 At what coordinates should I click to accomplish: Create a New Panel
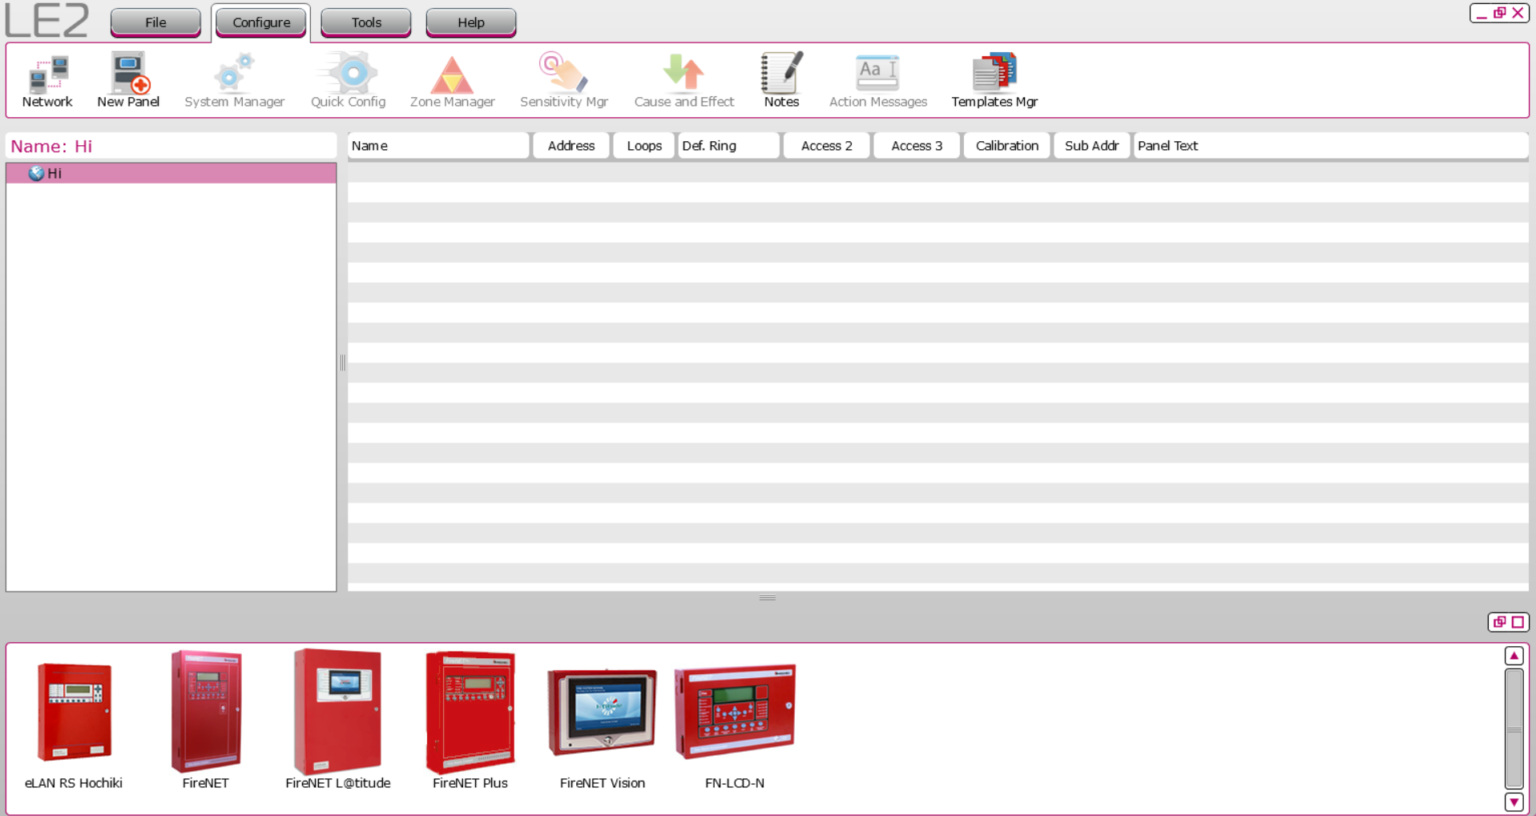128,78
